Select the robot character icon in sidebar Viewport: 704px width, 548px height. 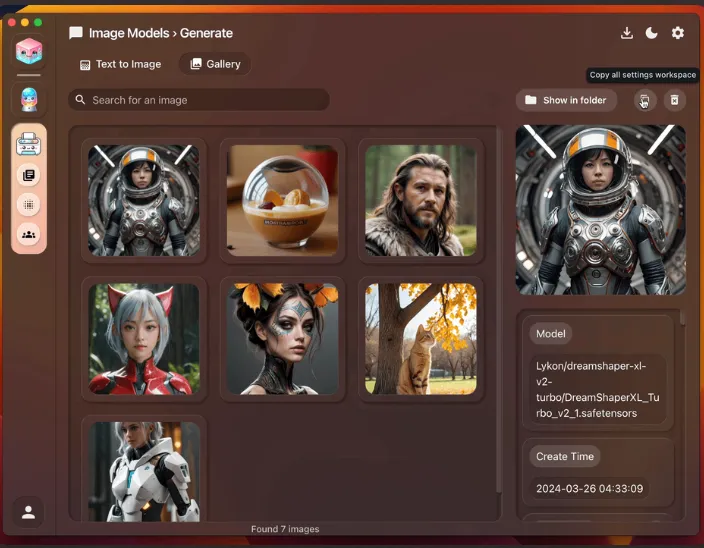tap(29, 98)
